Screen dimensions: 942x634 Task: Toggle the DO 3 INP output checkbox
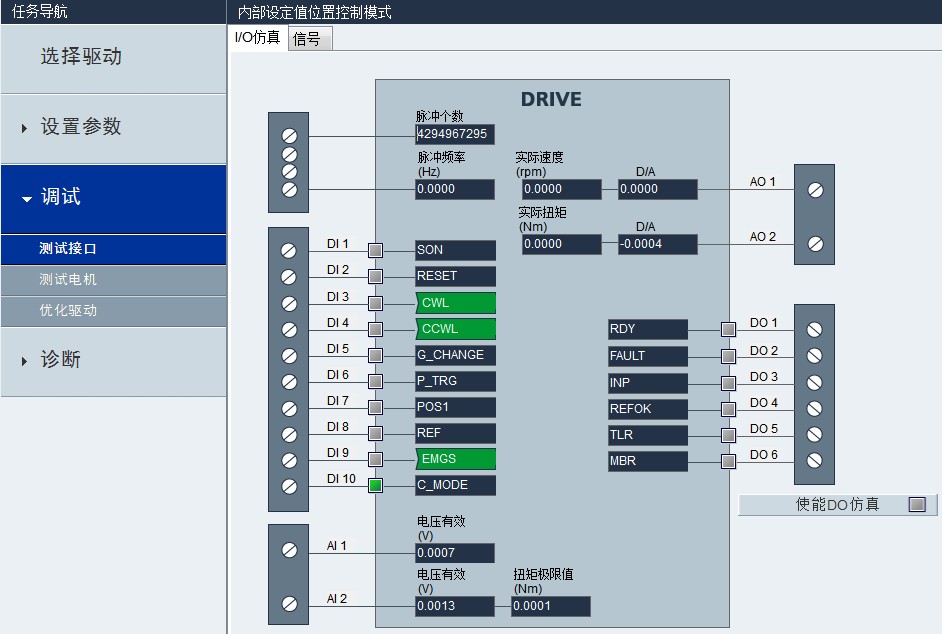pos(728,383)
